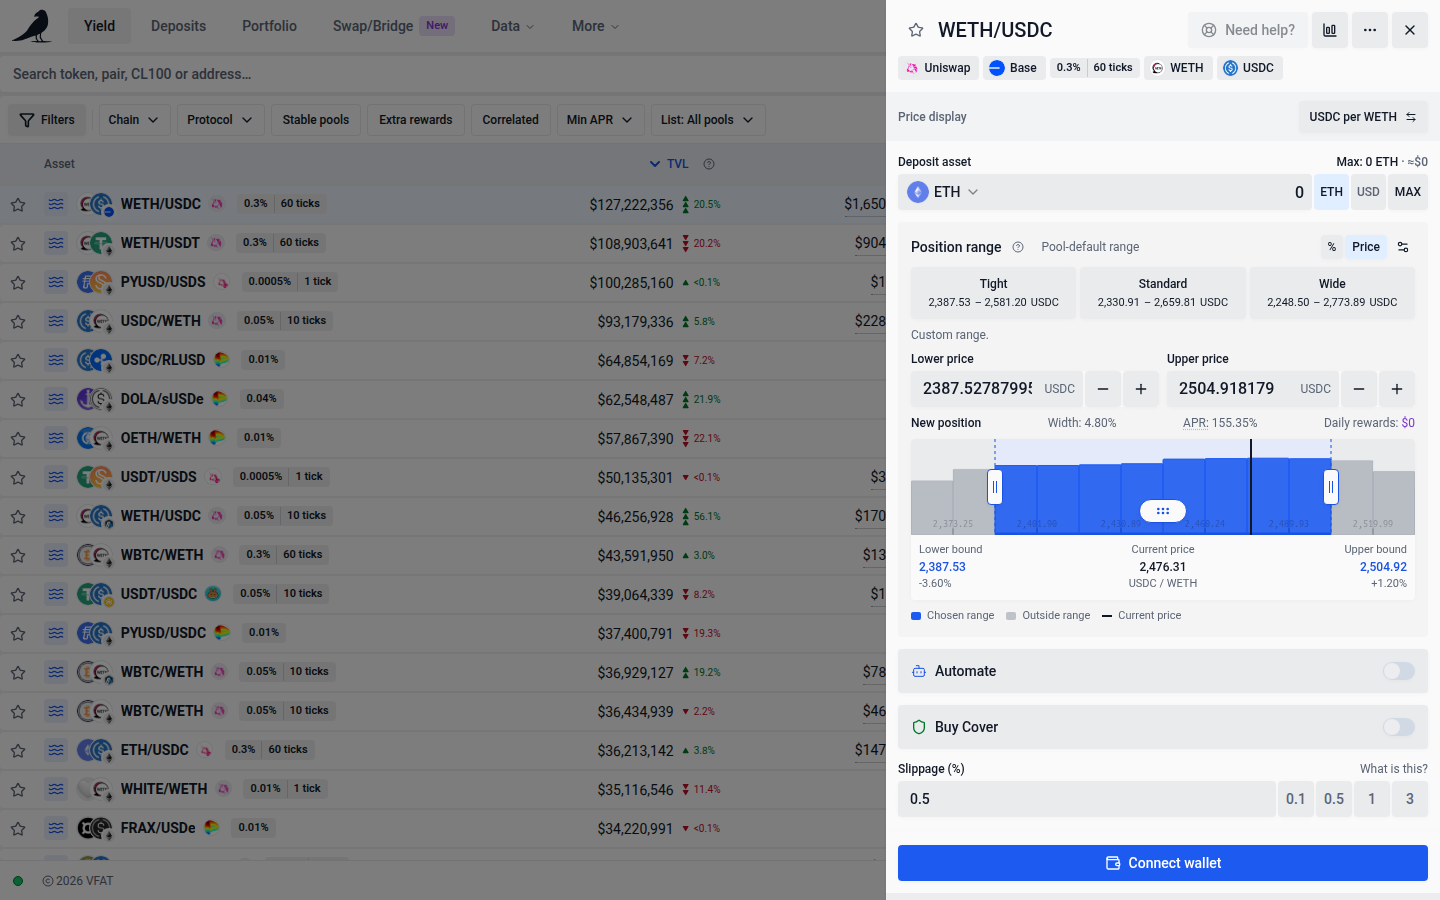Favorite the WETH/USDC pair with the panel star

point(915,30)
